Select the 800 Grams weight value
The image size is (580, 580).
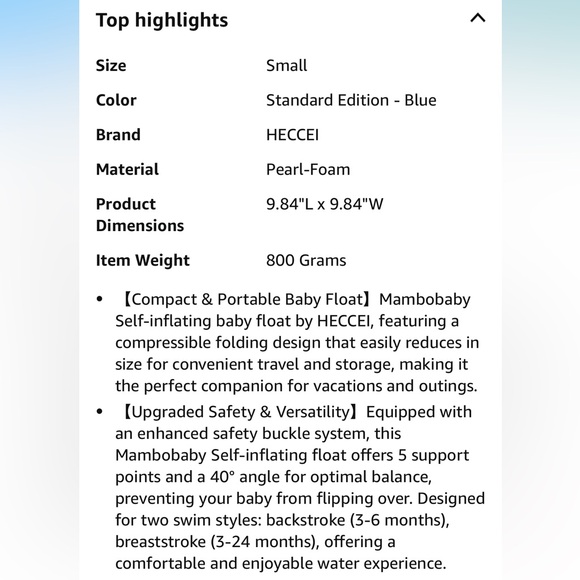coord(306,260)
